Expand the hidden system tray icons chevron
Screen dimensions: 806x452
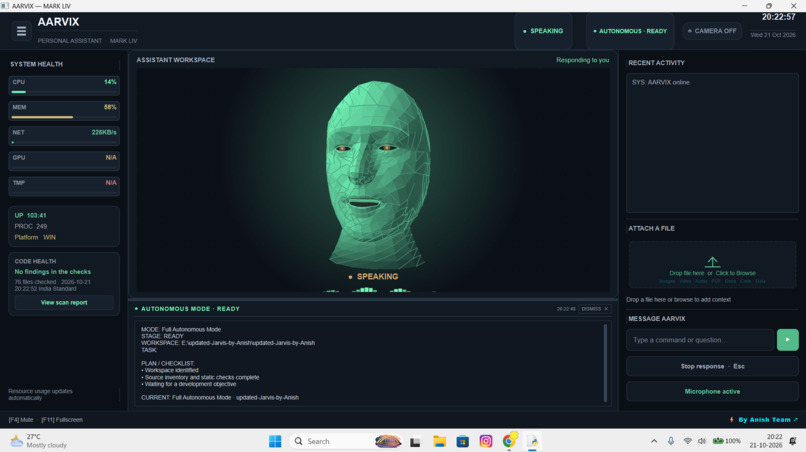(654, 441)
